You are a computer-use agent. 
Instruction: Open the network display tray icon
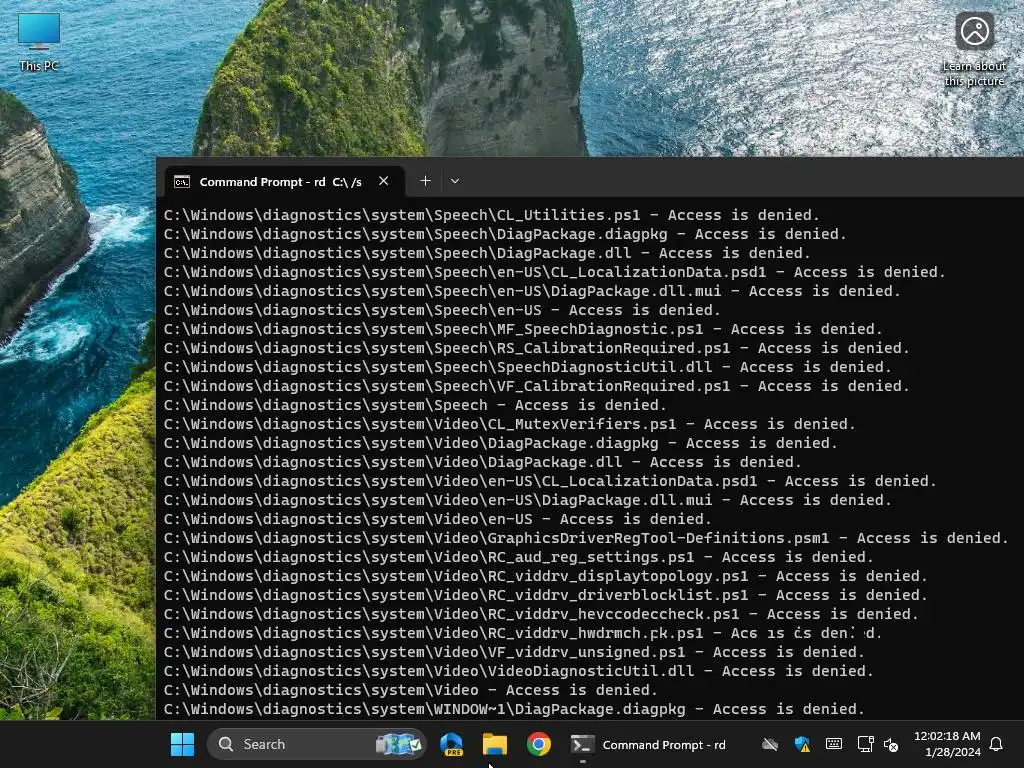(x=865, y=744)
